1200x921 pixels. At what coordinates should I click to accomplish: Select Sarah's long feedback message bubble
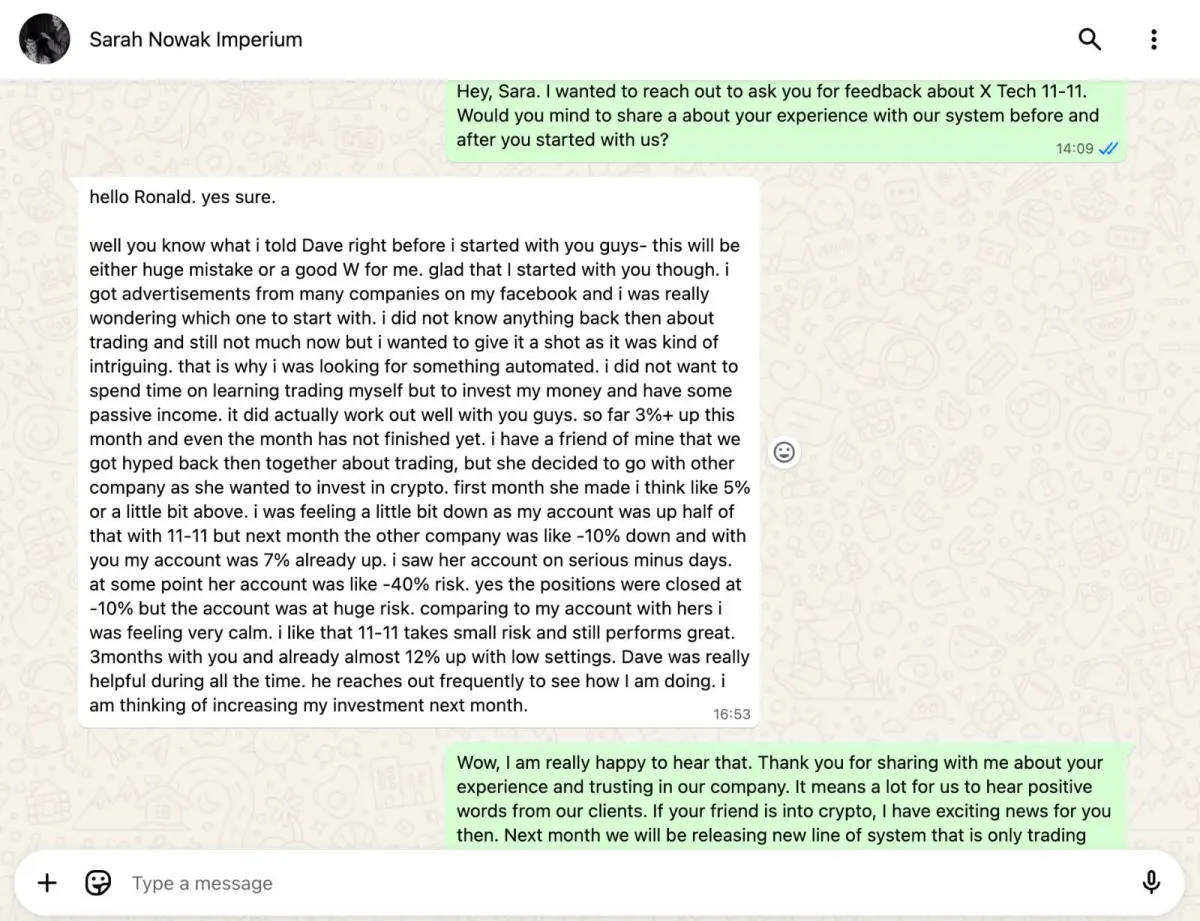click(419, 452)
